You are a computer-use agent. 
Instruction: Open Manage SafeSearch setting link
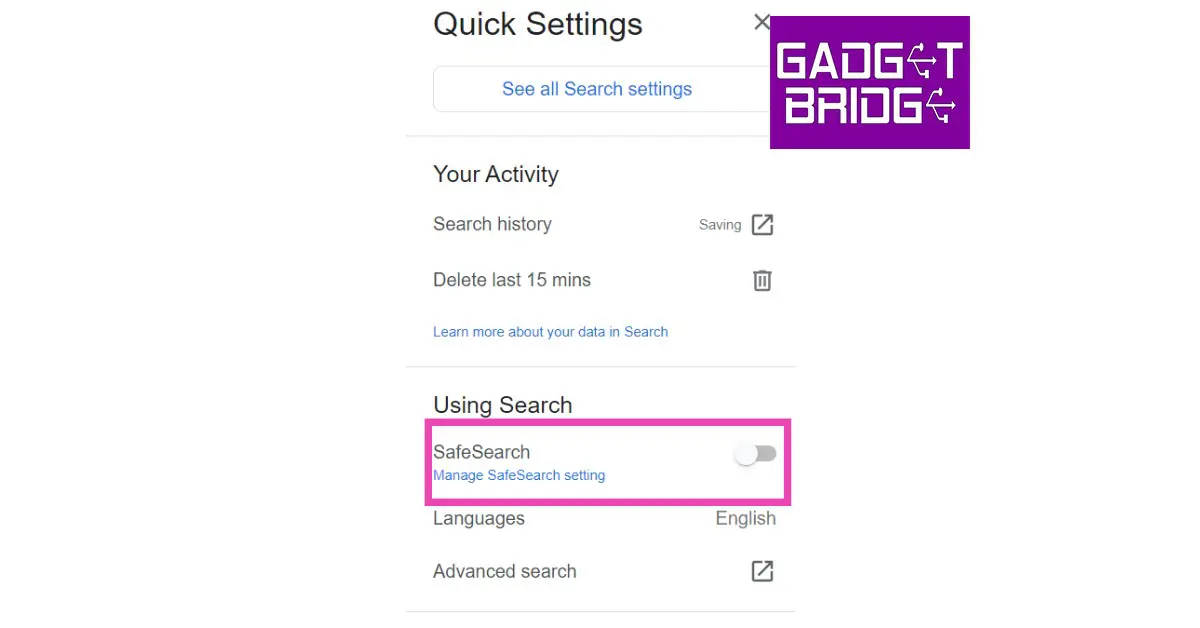tap(519, 475)
